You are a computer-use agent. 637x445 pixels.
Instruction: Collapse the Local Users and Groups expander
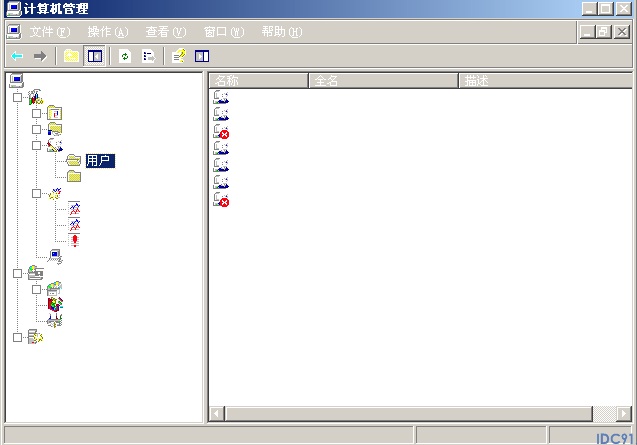[x=36, y=145]
